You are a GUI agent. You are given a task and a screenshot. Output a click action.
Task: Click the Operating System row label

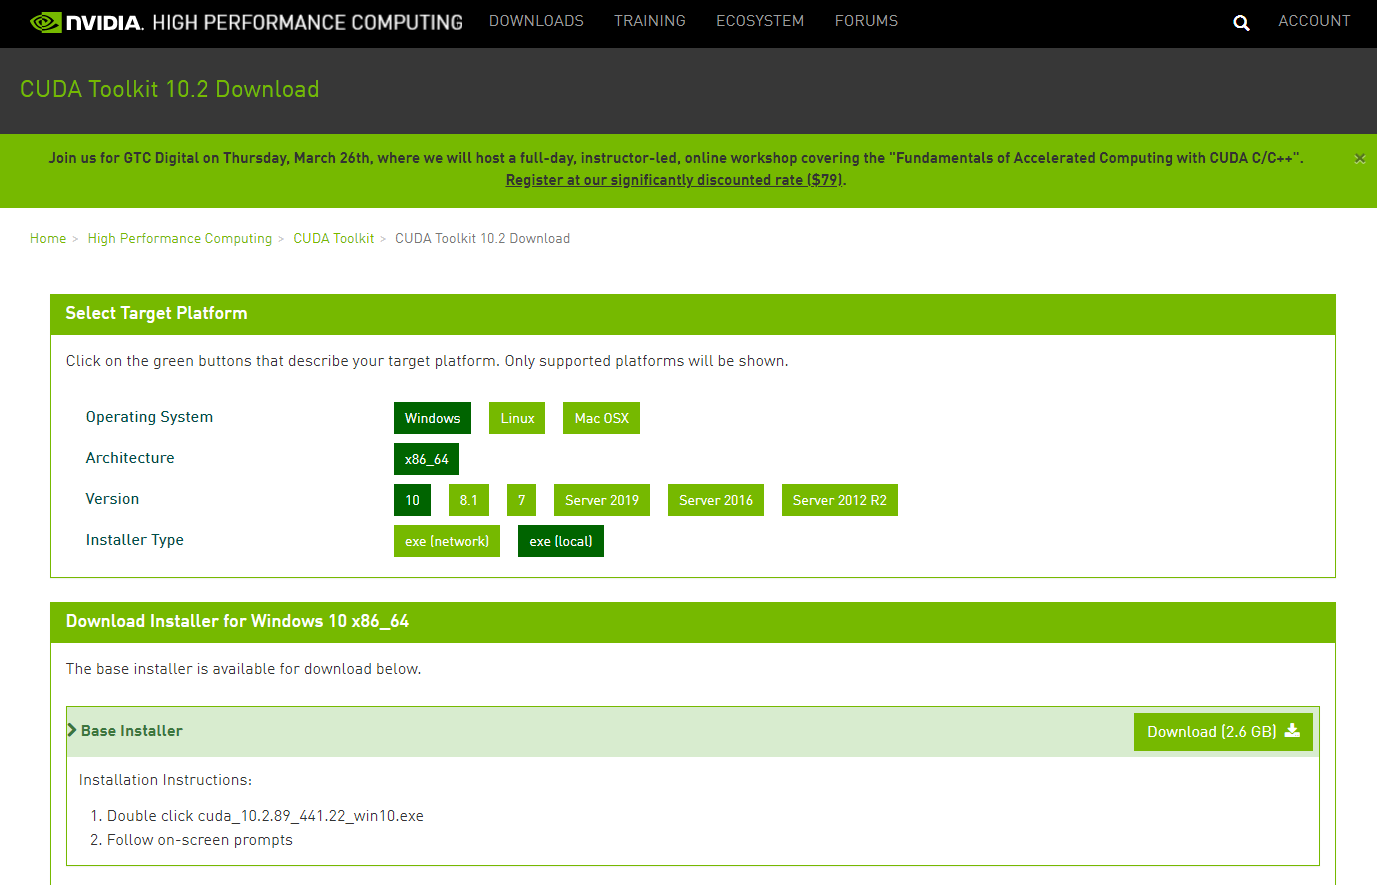click(x=149, y=417)
